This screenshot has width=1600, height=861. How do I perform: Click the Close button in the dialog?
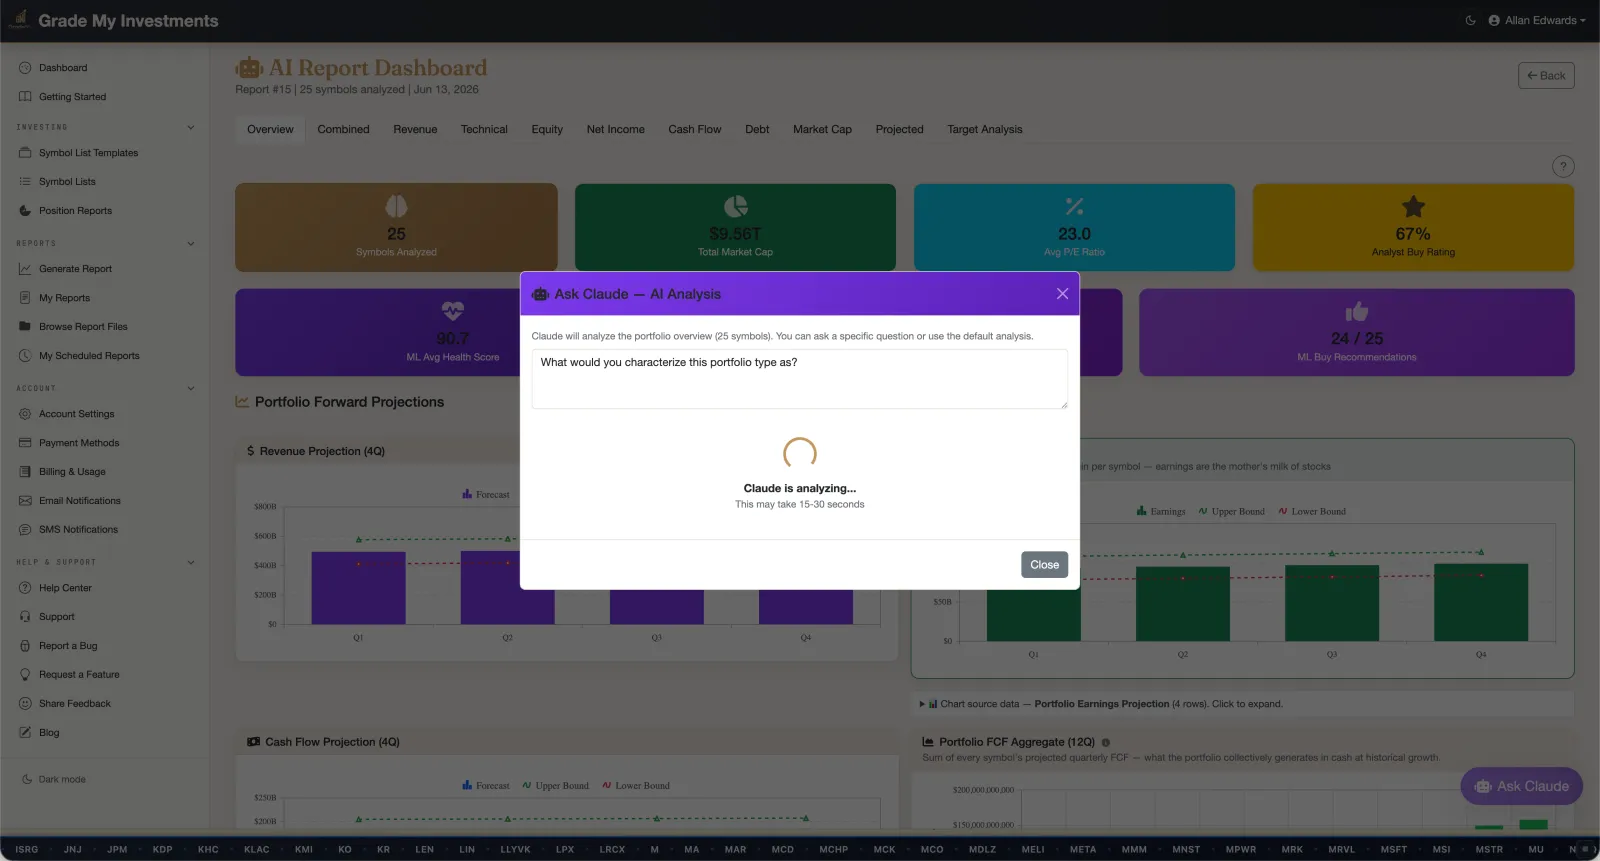pyautogui.click(x=1044, y=565)
